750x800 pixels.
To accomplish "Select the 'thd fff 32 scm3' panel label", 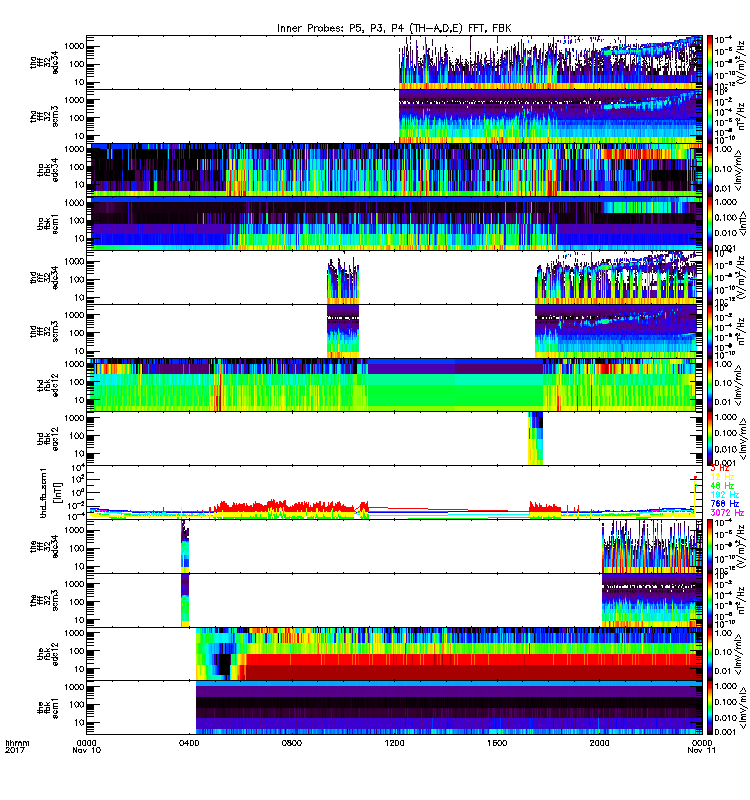I will (x=44, y=331).
